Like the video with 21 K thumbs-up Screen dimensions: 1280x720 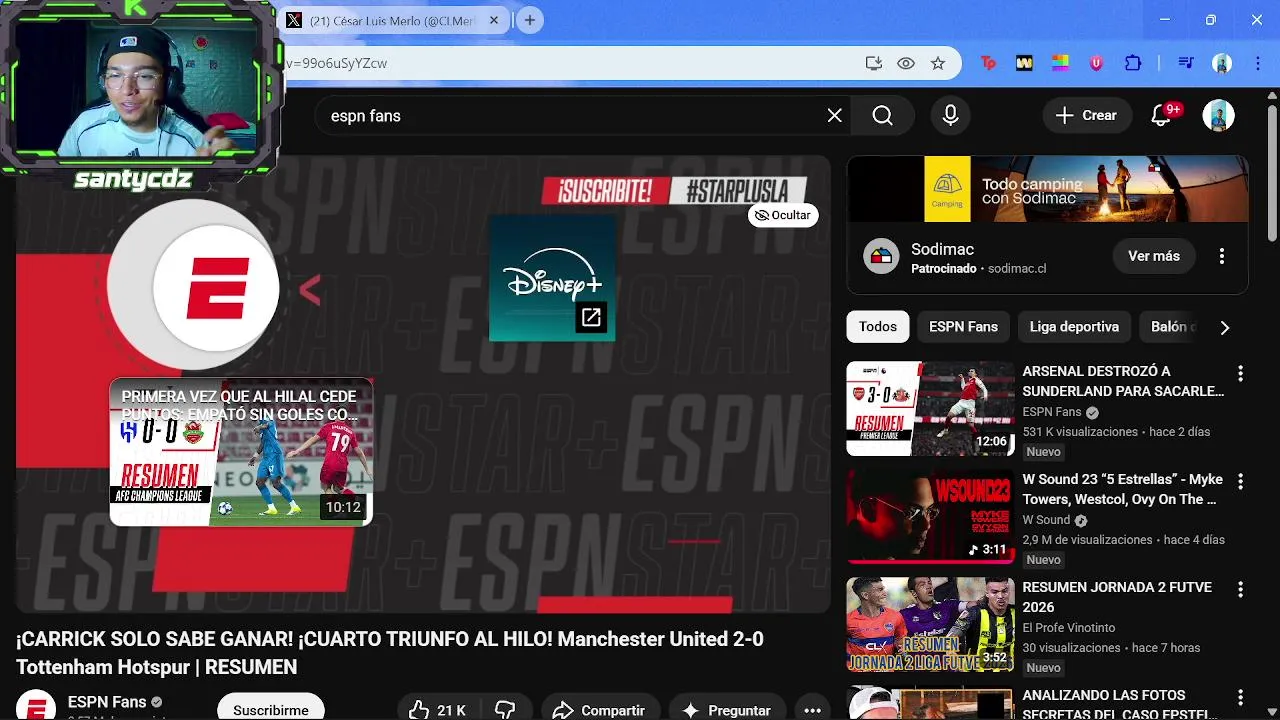(438, 709)
